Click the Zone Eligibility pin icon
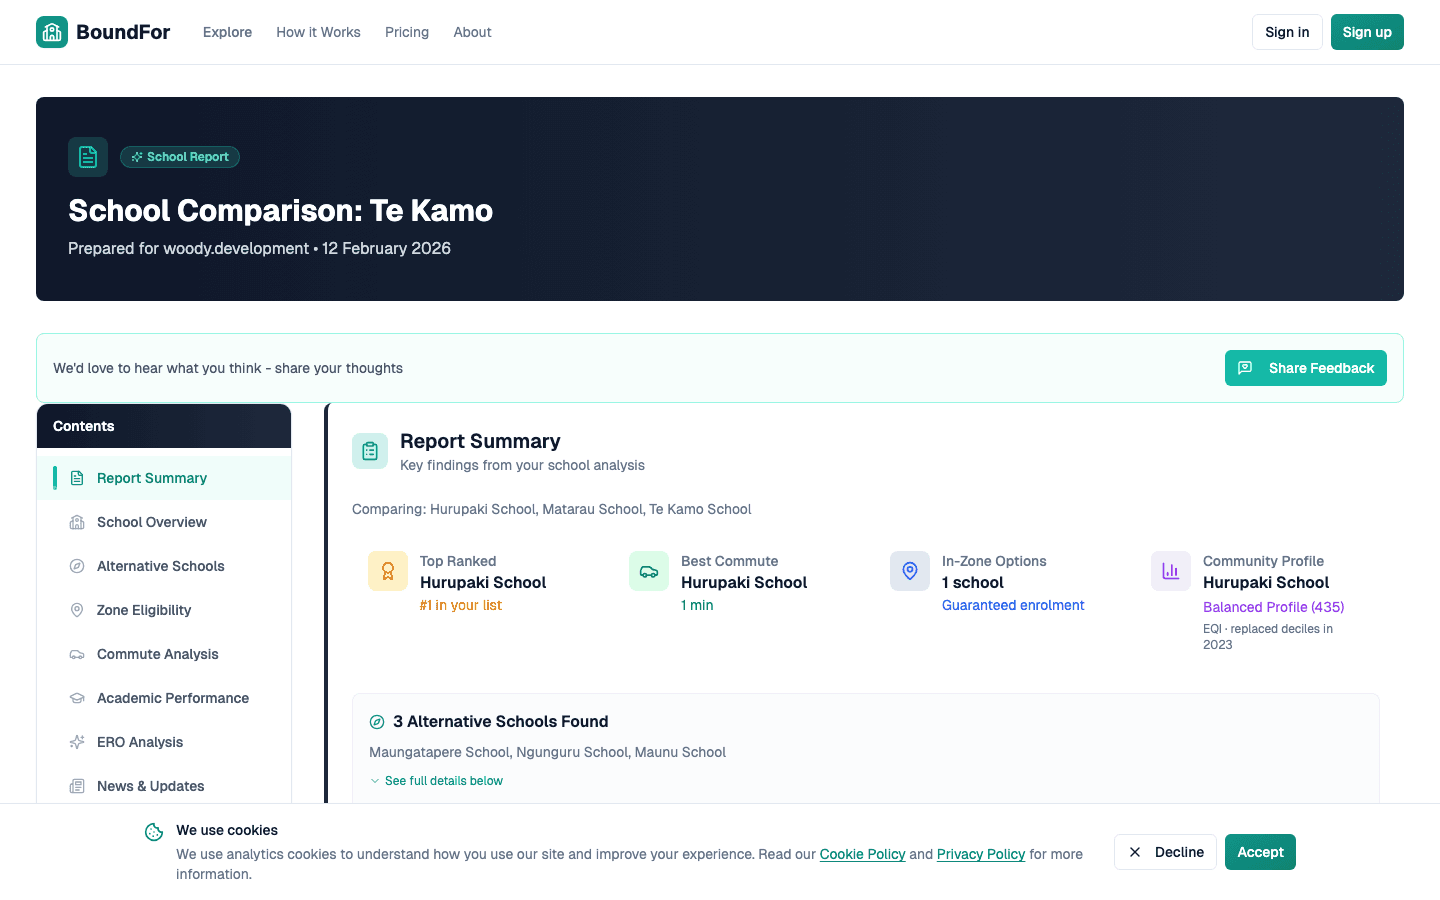Viewport: 1440px width, 900px height. (77, 610)
